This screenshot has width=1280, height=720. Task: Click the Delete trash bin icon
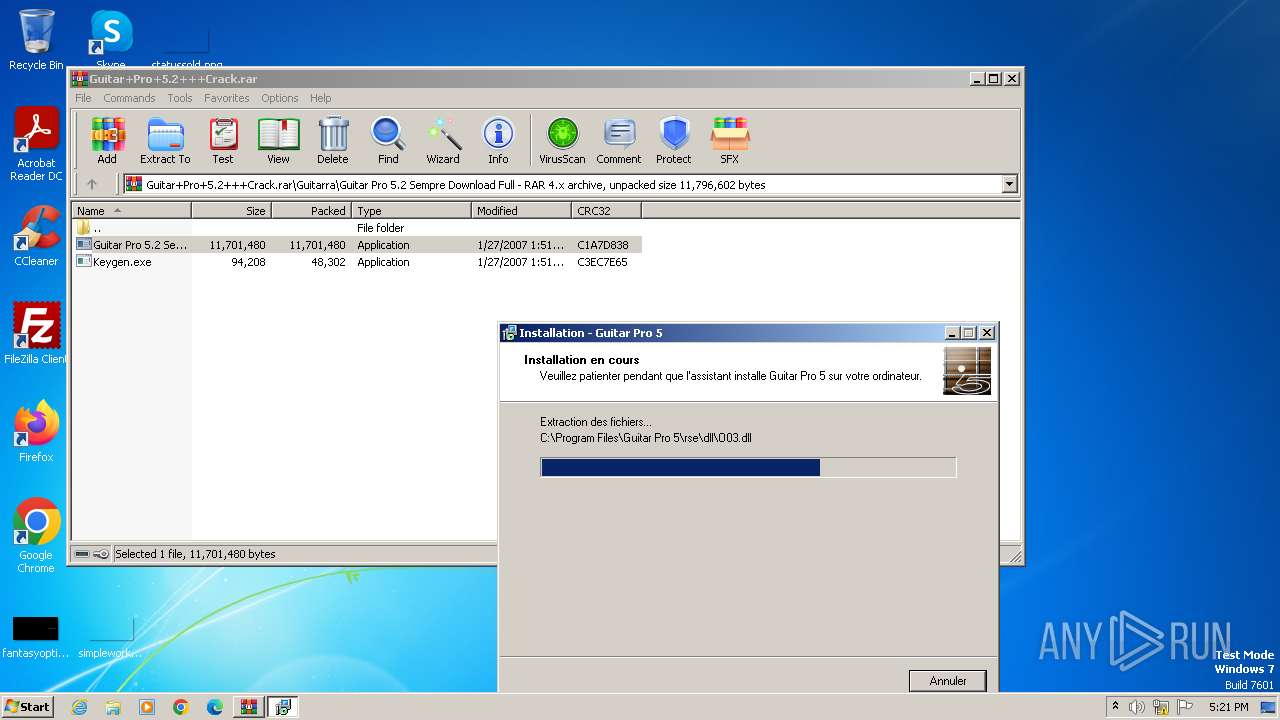[x=333, y=140]
